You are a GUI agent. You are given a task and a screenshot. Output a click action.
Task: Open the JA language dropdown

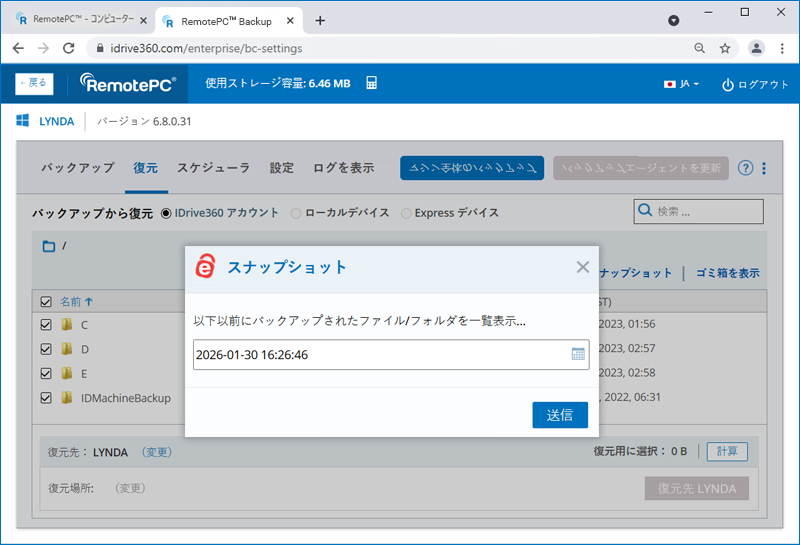681,84
